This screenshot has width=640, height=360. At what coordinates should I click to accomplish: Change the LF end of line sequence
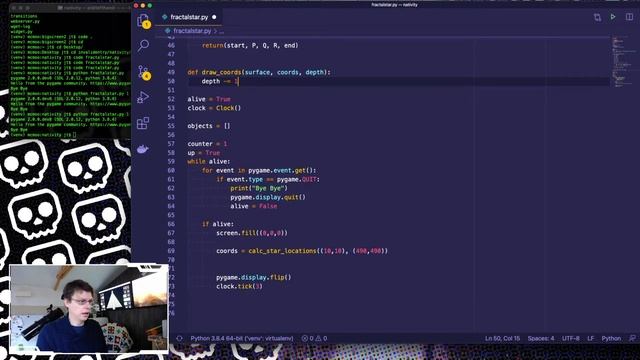(x=590, y=338)
